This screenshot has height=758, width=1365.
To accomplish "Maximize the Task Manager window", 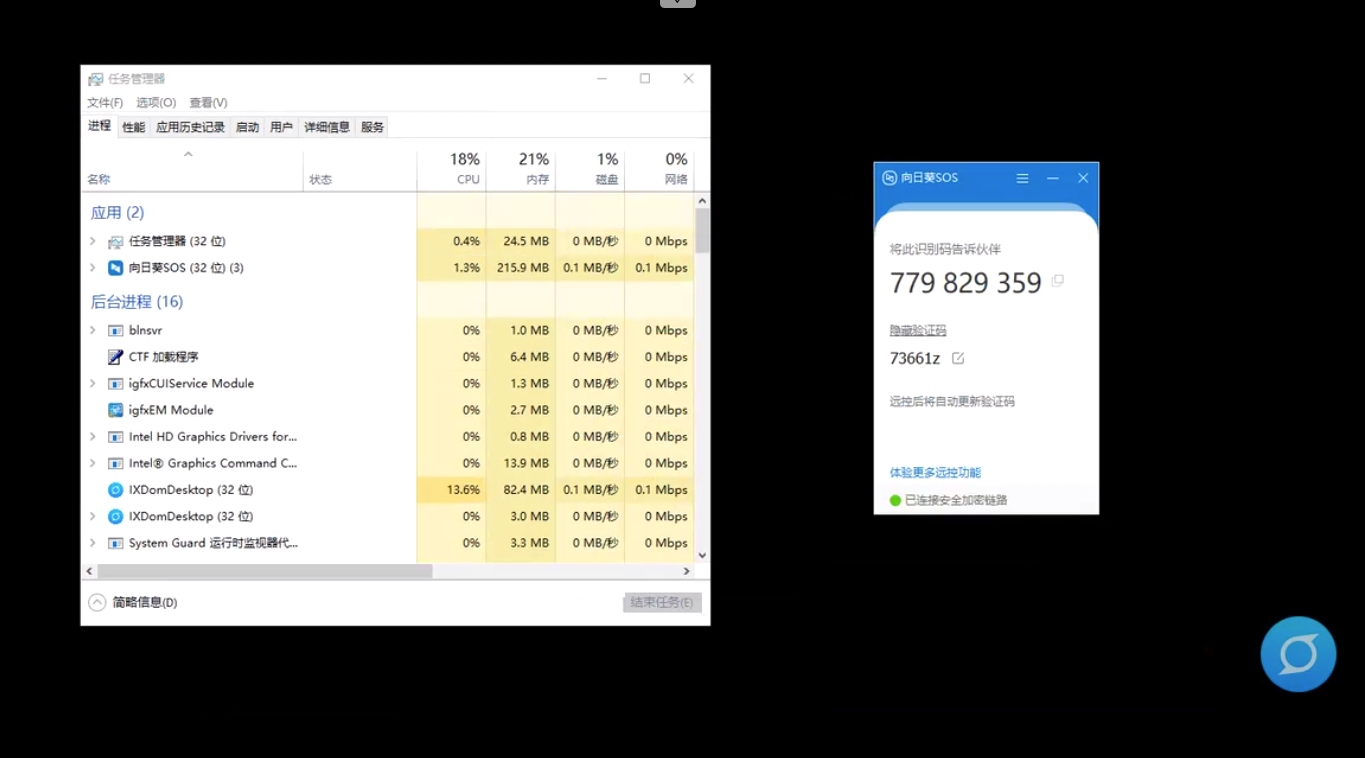I will point(645,78).
